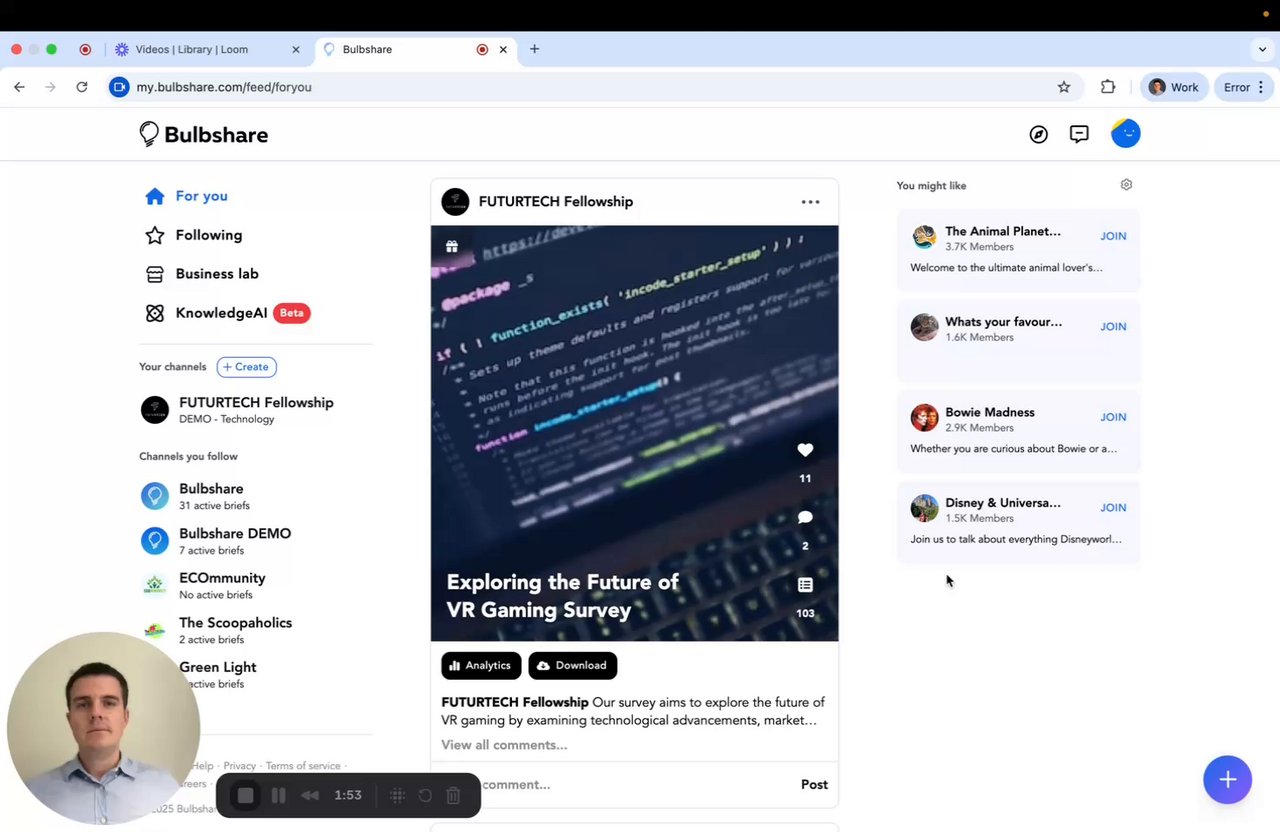Stop the Loom recording
1280x832 pixels.
pyautogui.click(x=245, y=795)
